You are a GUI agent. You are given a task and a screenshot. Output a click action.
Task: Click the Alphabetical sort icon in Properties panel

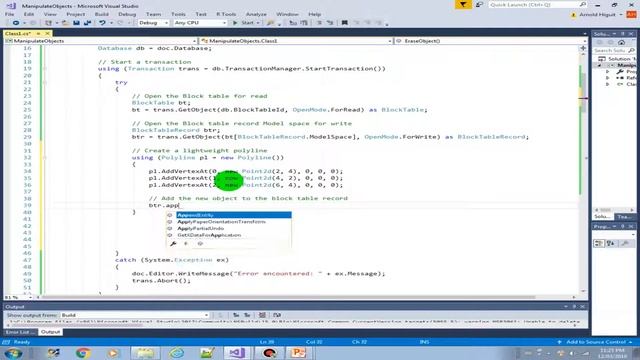tap(611, 244)
